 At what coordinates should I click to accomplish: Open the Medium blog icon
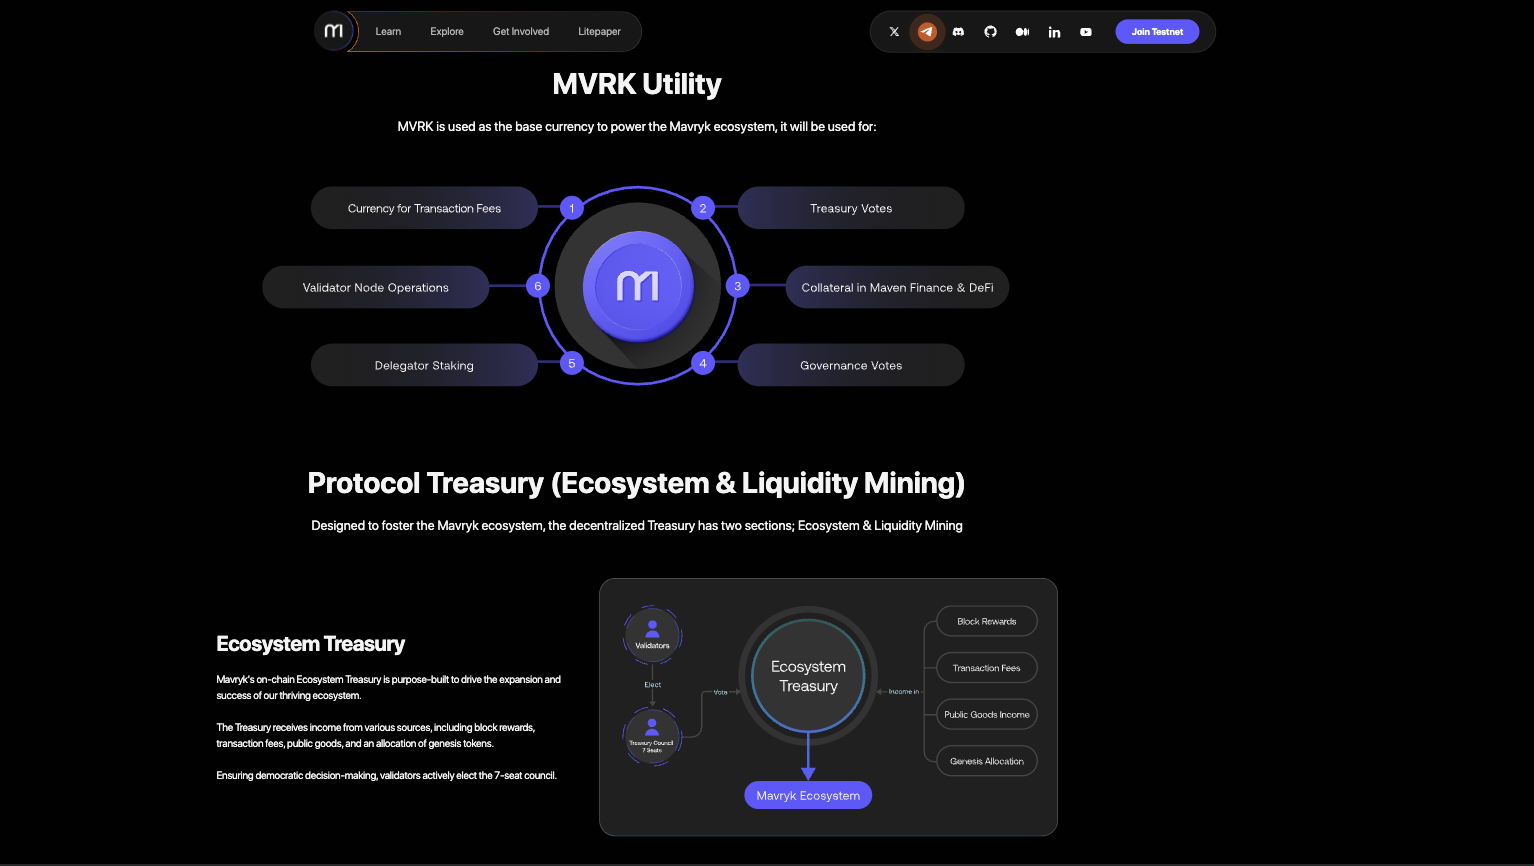(1022, 32)
